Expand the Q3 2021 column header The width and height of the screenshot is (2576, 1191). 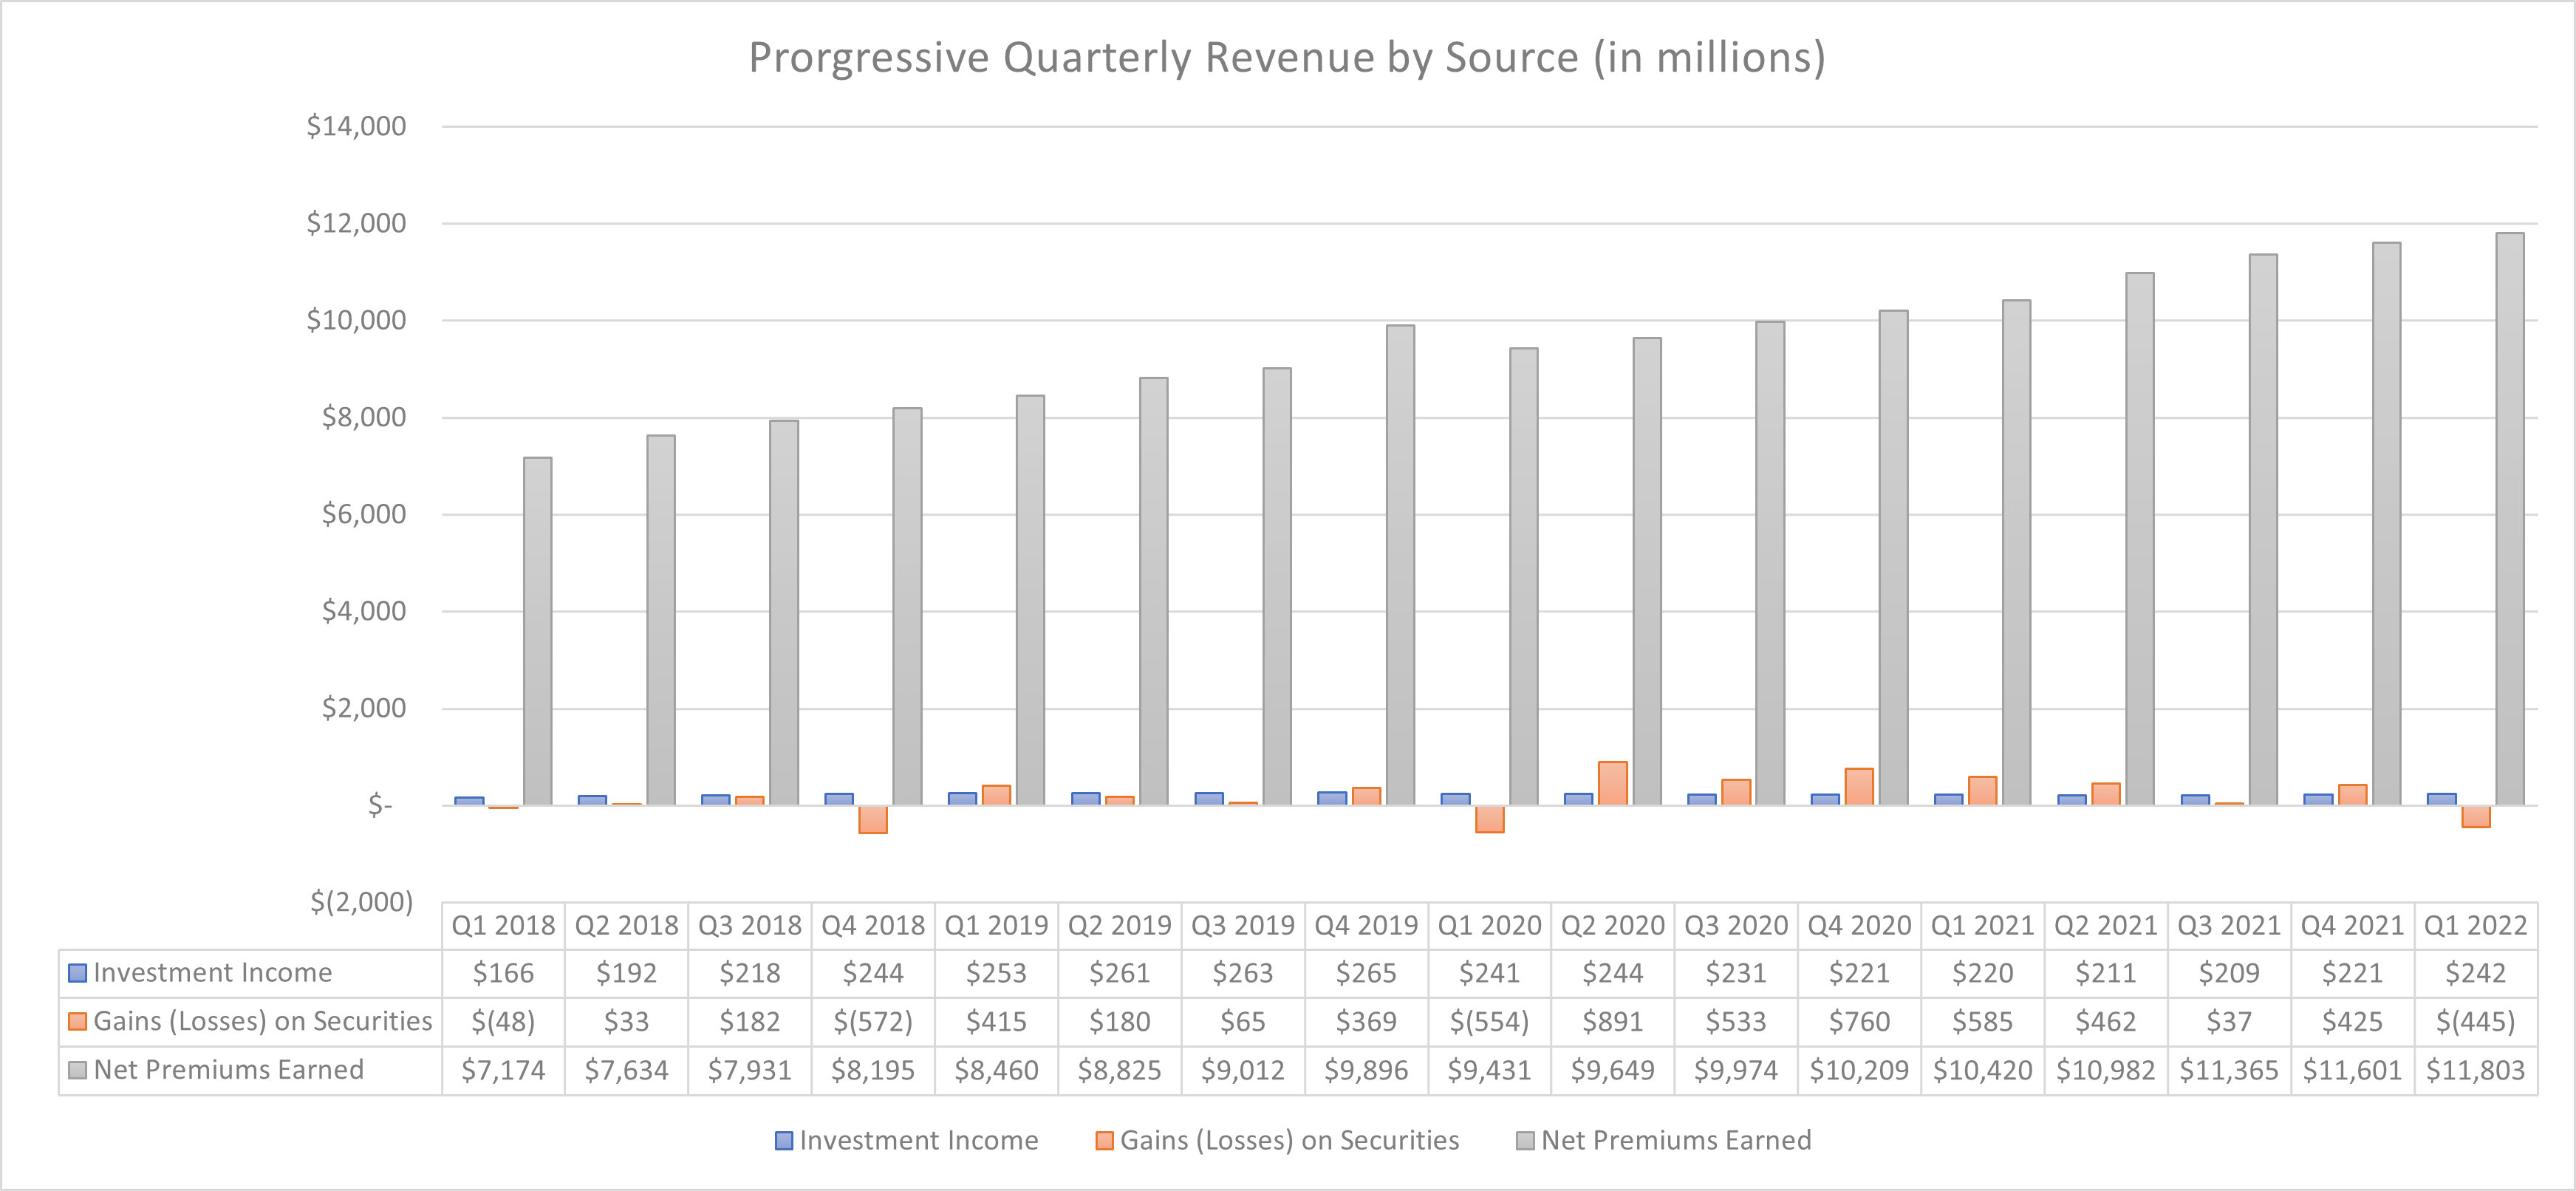tap(2227, 925)
